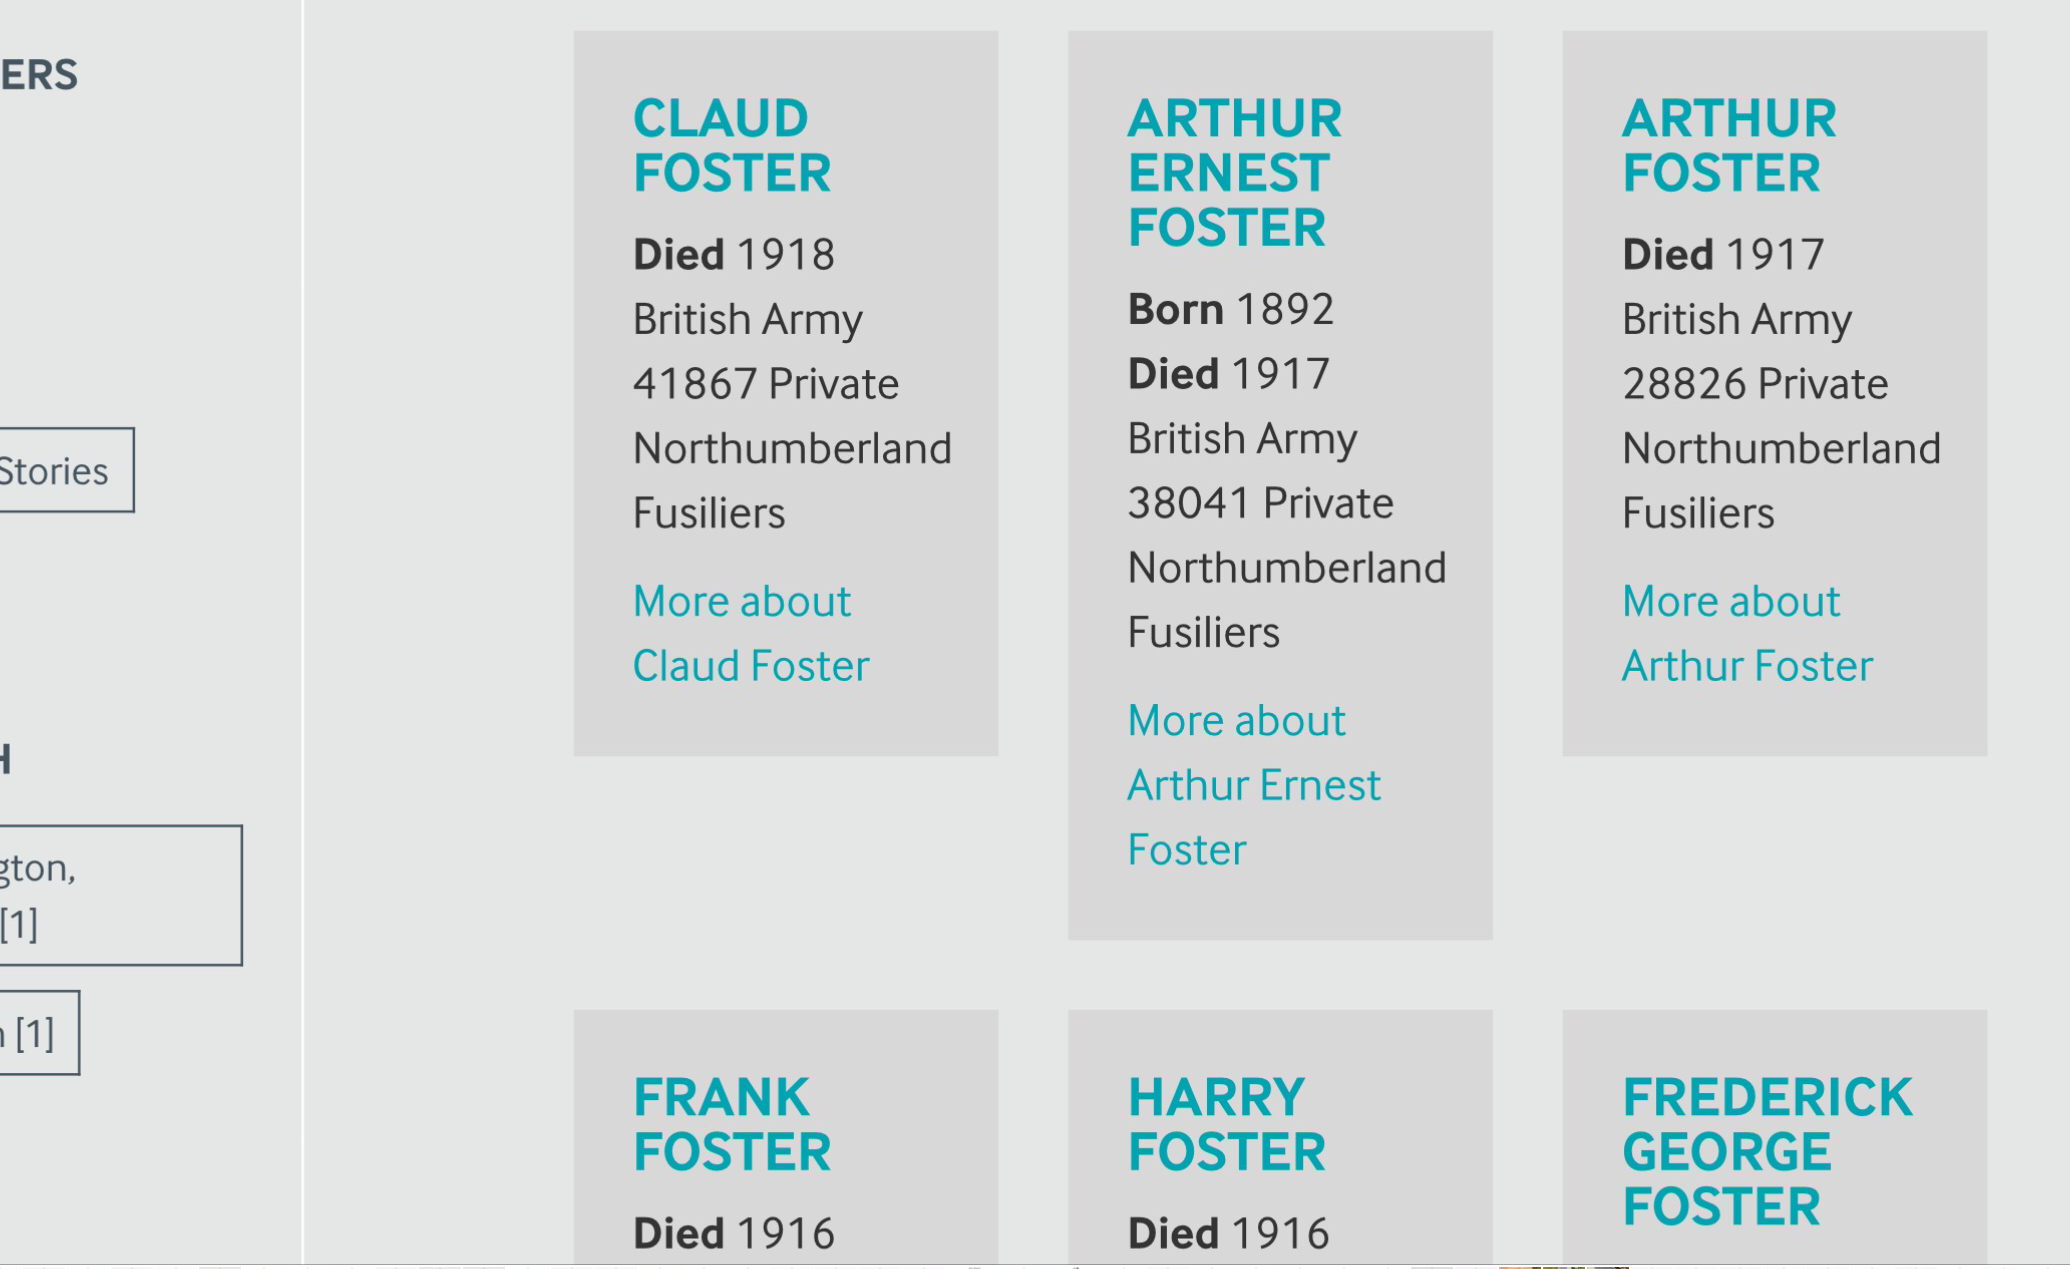Select the CLAUD FOSTER name heading
2070x1269 pixels.
(732, 146)
